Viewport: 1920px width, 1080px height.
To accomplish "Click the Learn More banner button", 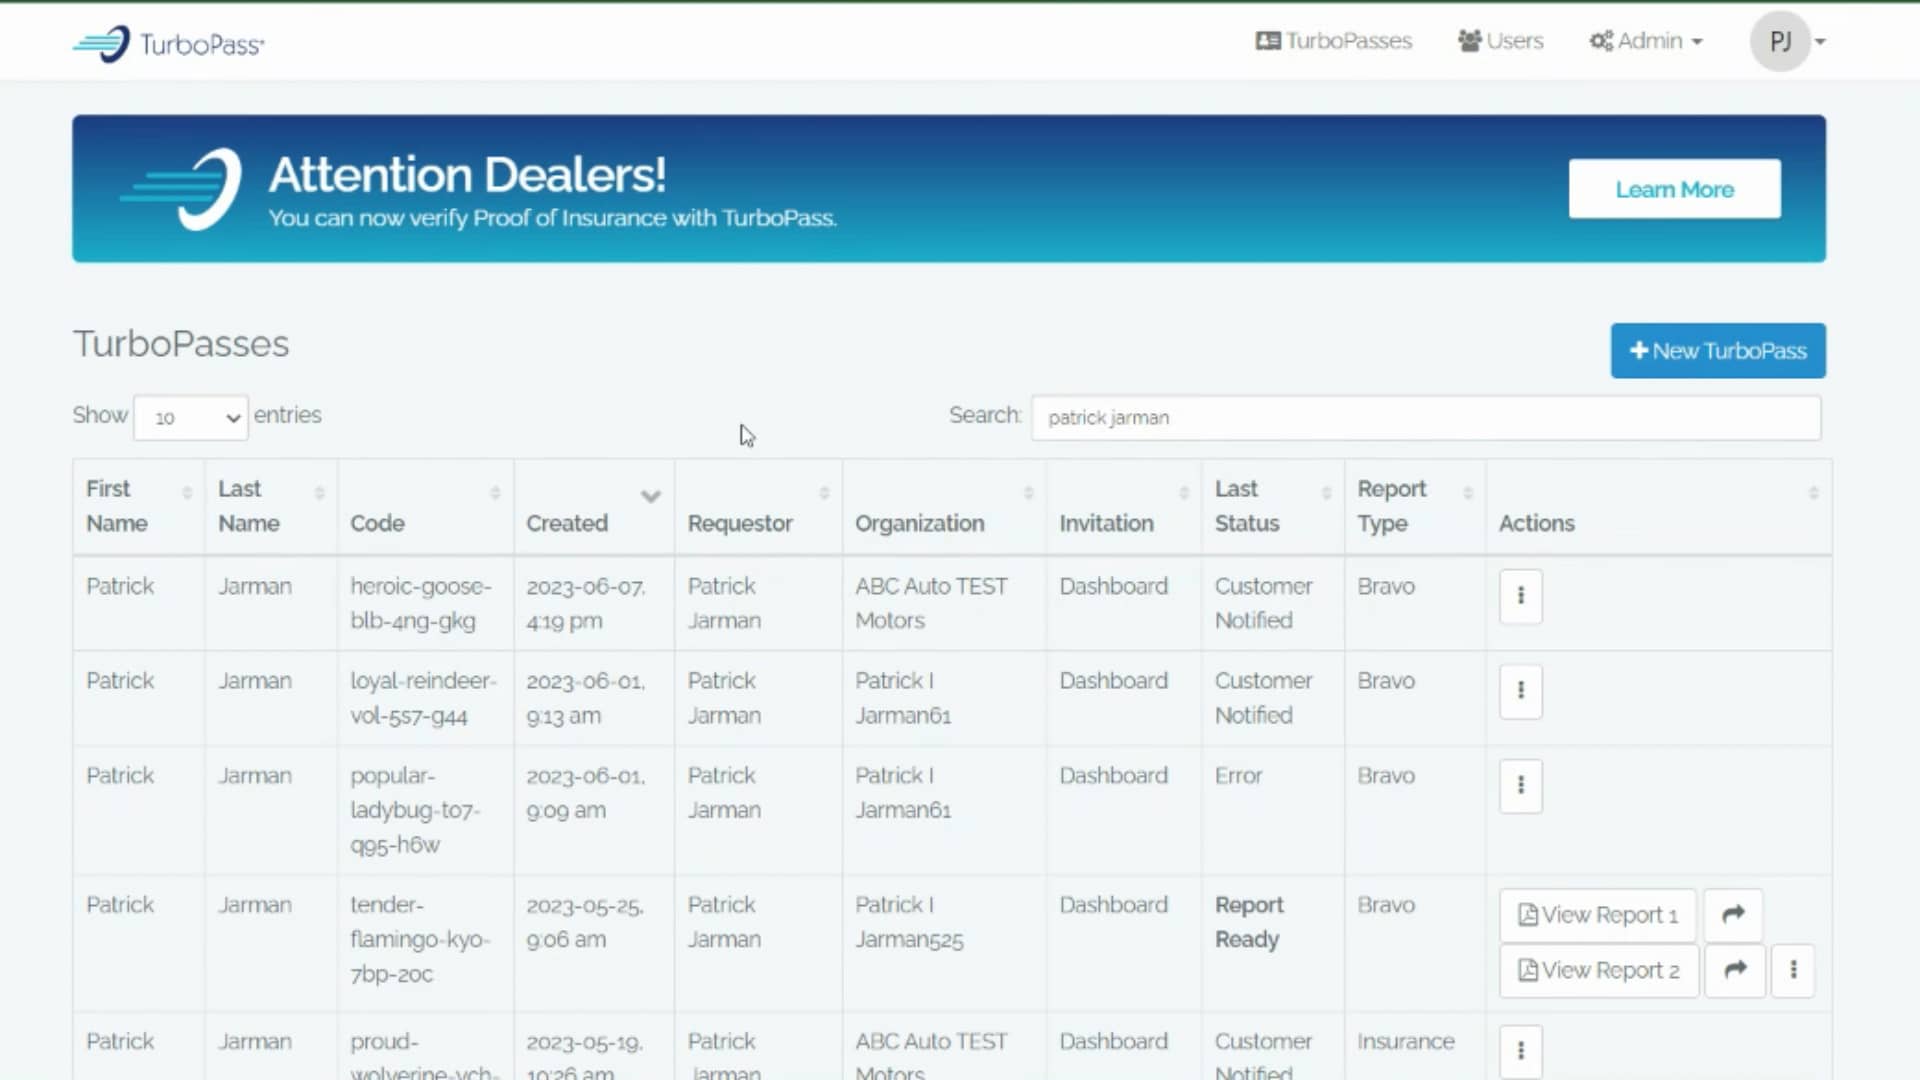I will point(1674,189).
